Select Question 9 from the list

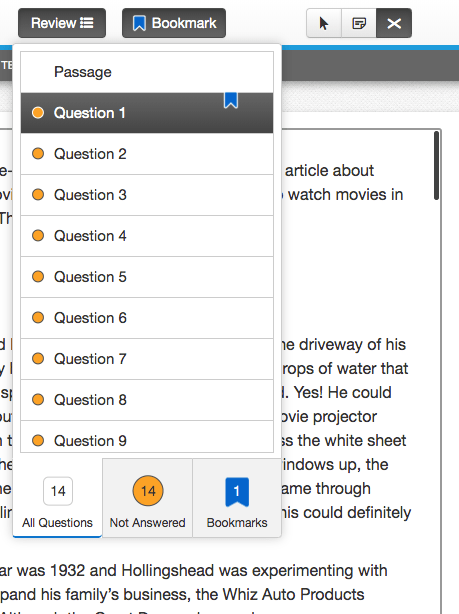pos(147,437)
